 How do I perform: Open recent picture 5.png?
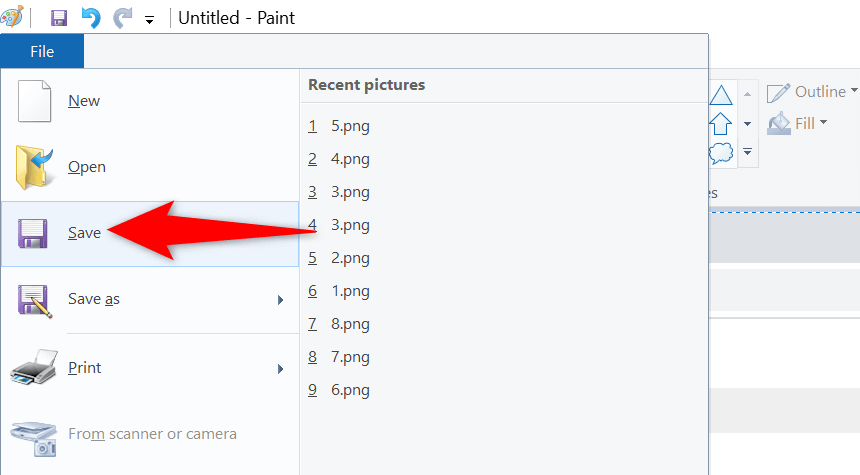pyautogui.click(x=350, y=126)
